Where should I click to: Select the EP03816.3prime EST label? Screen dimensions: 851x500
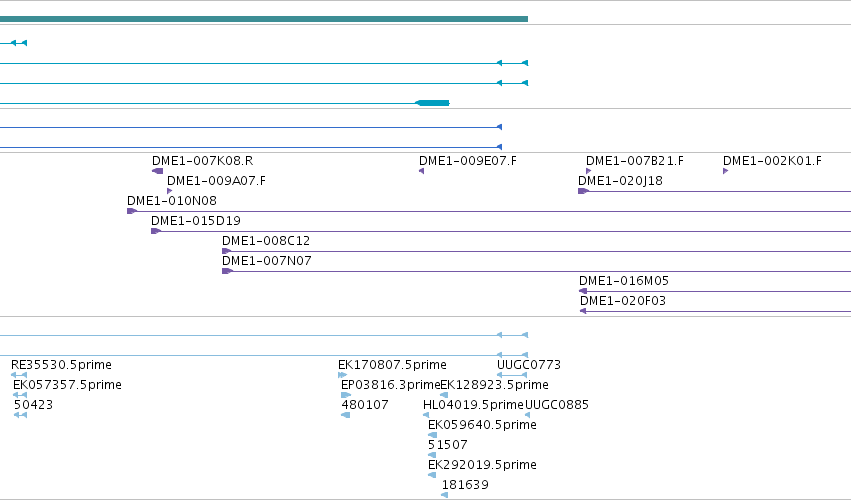pos(390,385)
